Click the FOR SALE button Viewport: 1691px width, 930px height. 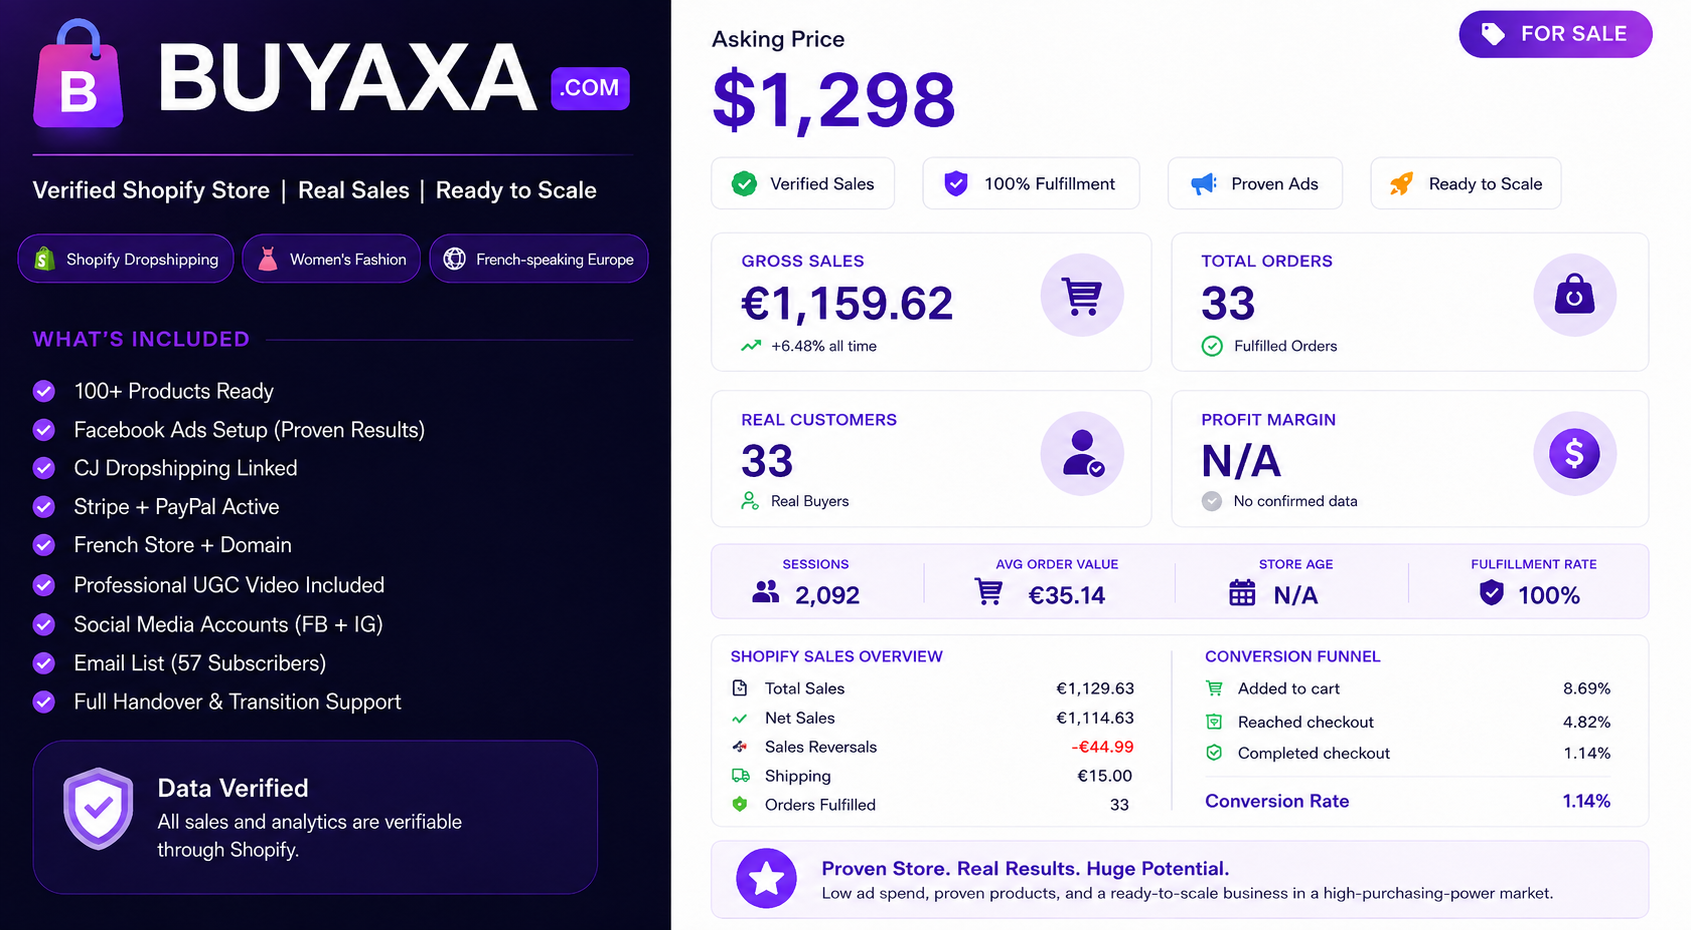[x=1555, y=34]
